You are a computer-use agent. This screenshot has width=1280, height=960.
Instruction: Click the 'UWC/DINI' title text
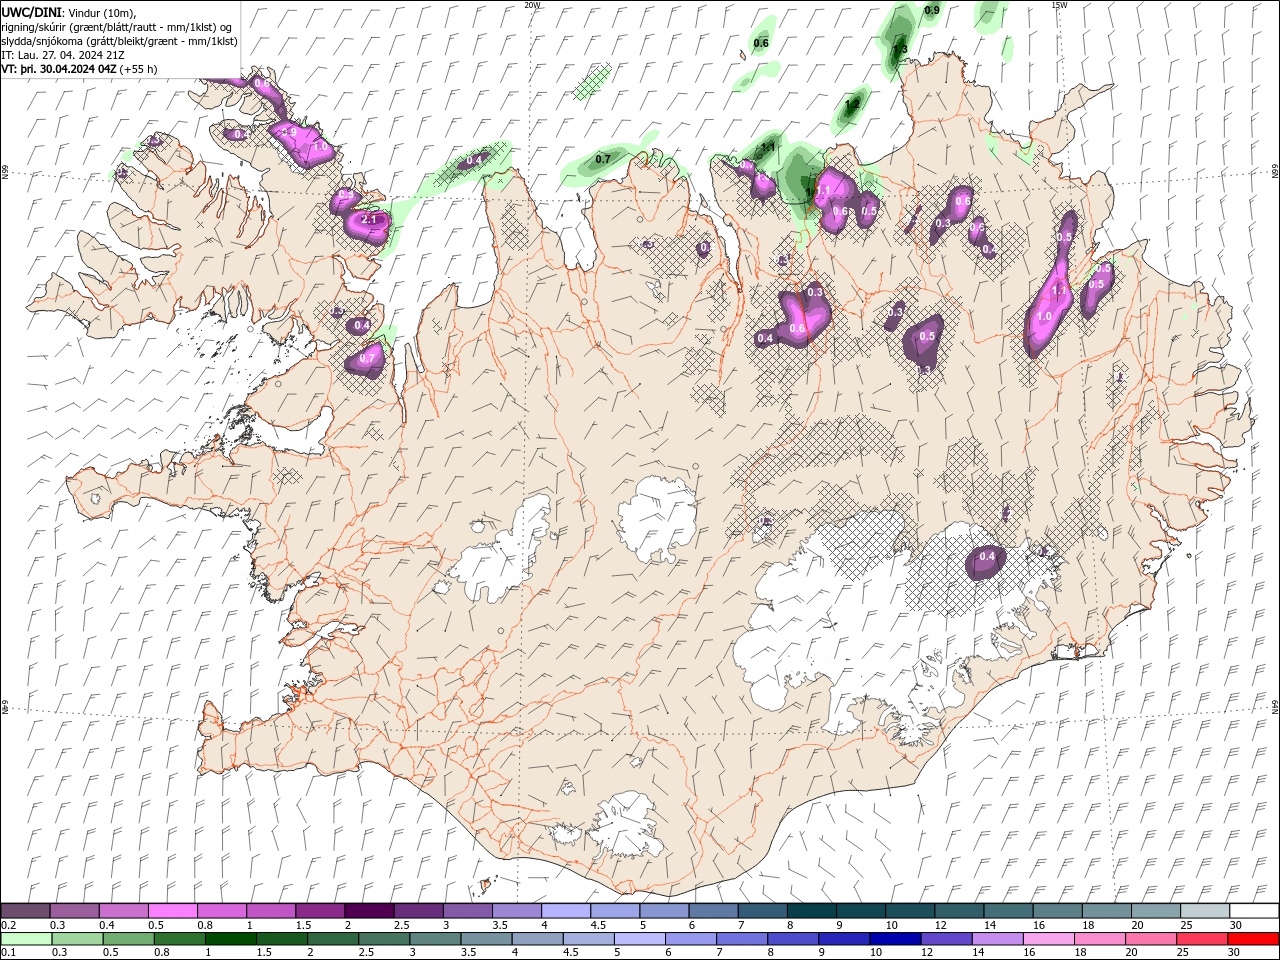pos(31,12)
